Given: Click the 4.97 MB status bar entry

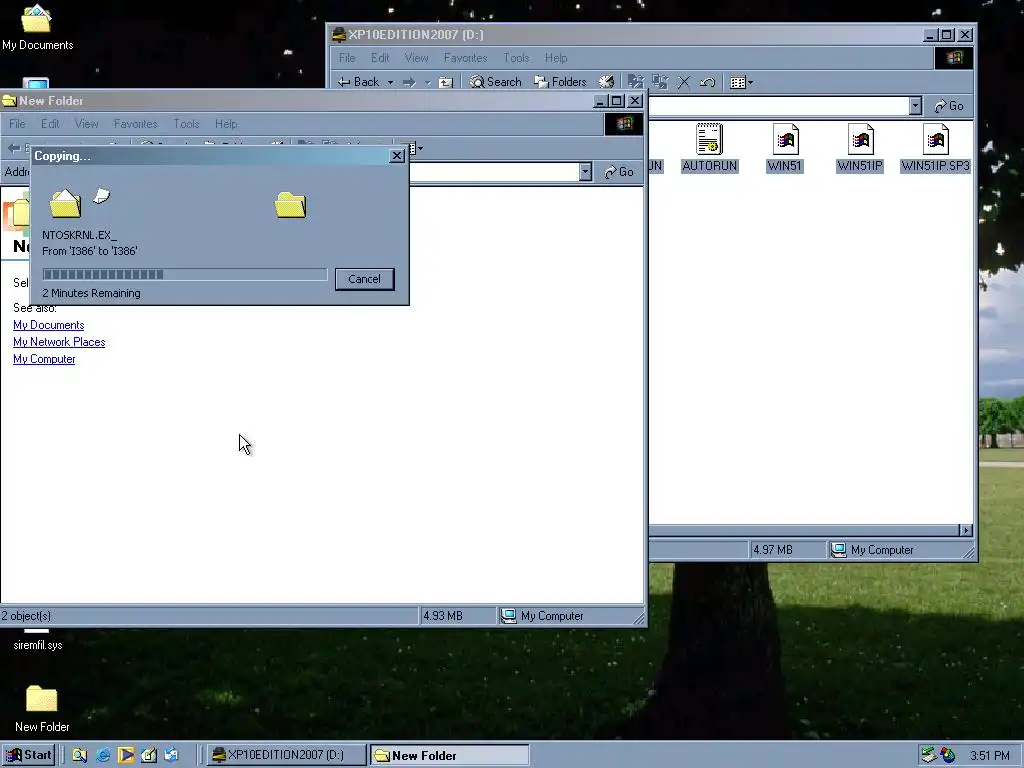Looking at the screenshot, I should (x=773, y=550).
